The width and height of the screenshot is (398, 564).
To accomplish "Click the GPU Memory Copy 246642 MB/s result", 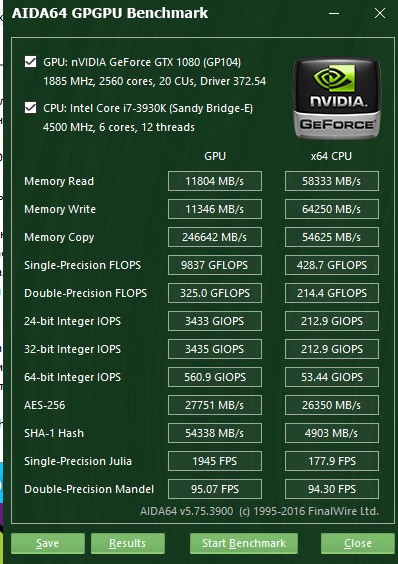I will [x=215, y=237].
